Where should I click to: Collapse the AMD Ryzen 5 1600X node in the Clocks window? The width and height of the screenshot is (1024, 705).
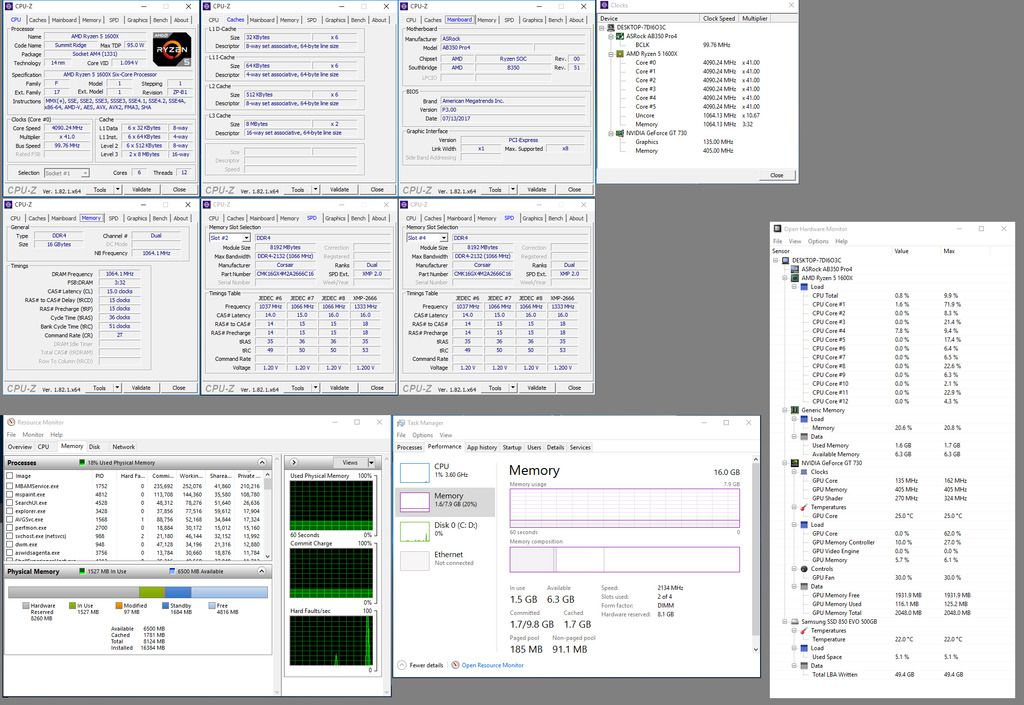pos(611,54)
